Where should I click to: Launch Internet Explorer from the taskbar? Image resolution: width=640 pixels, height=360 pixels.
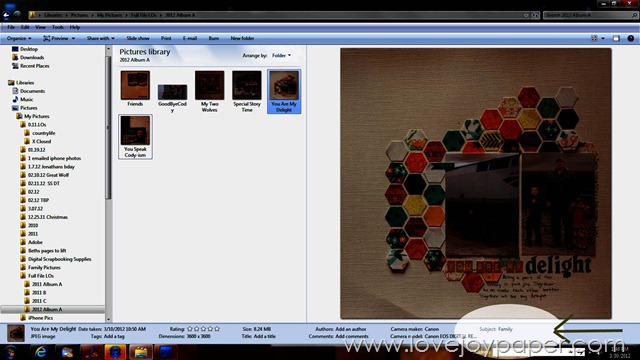[41, 352]
